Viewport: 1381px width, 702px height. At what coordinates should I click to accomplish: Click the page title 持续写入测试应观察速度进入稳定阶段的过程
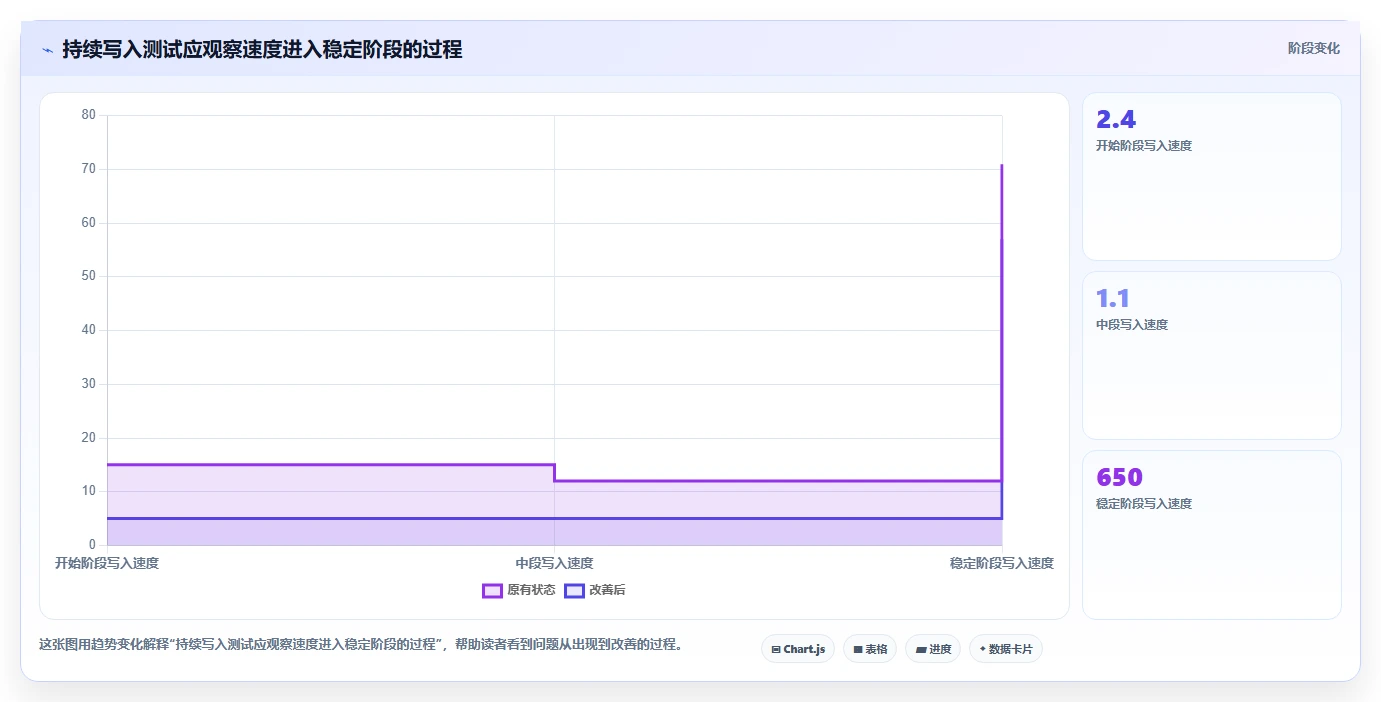pyautogui.click(x=262, y=50)
